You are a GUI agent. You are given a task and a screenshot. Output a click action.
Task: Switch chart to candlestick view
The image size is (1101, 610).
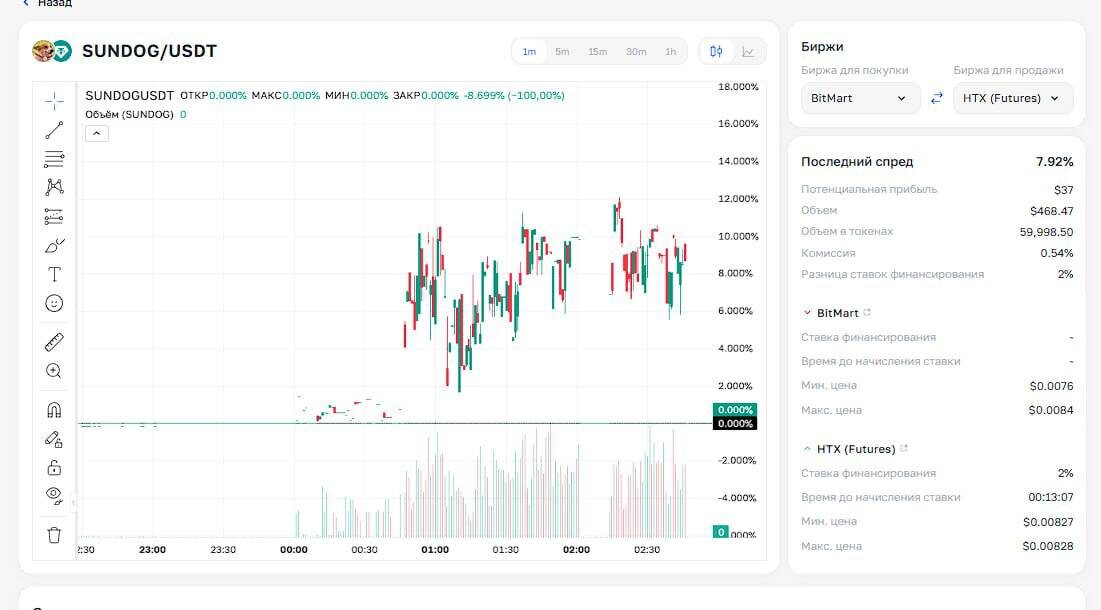tap(716, 51)
